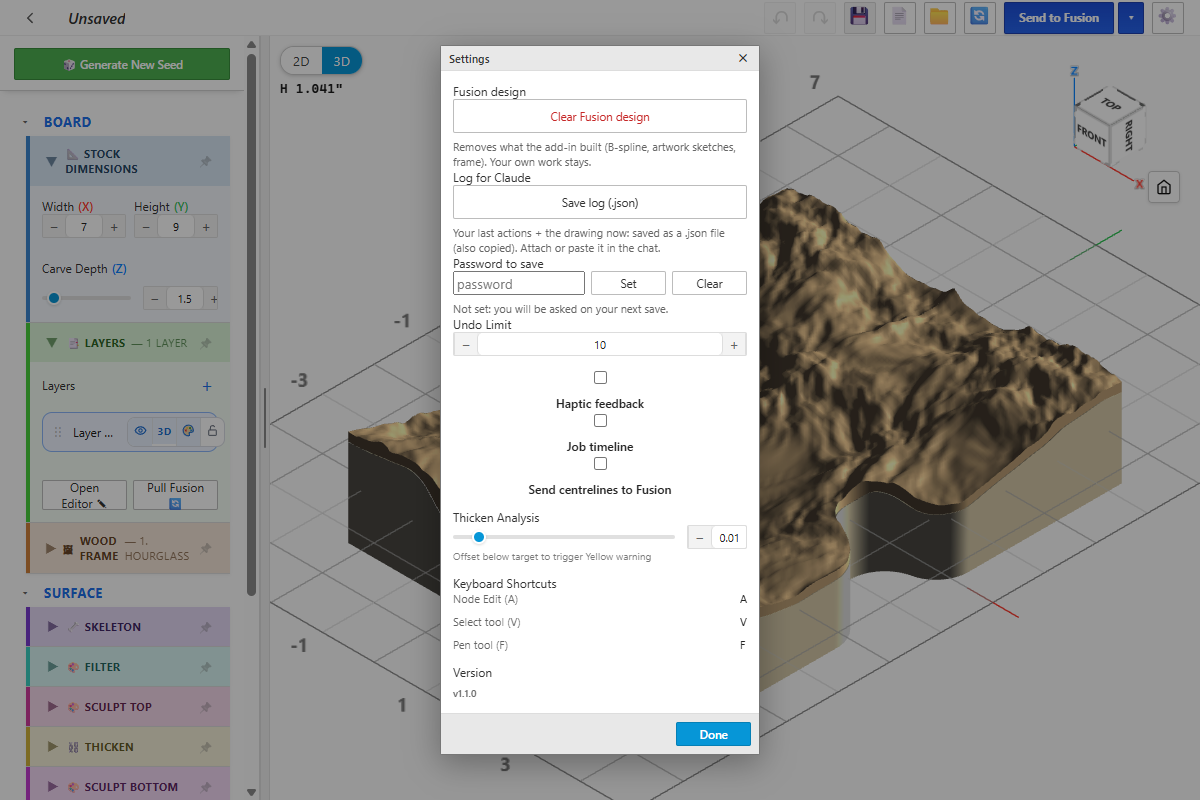The image size is (1200, 800).
Task: Open the layer's color palette icon
Action: (x=188, y=432)
